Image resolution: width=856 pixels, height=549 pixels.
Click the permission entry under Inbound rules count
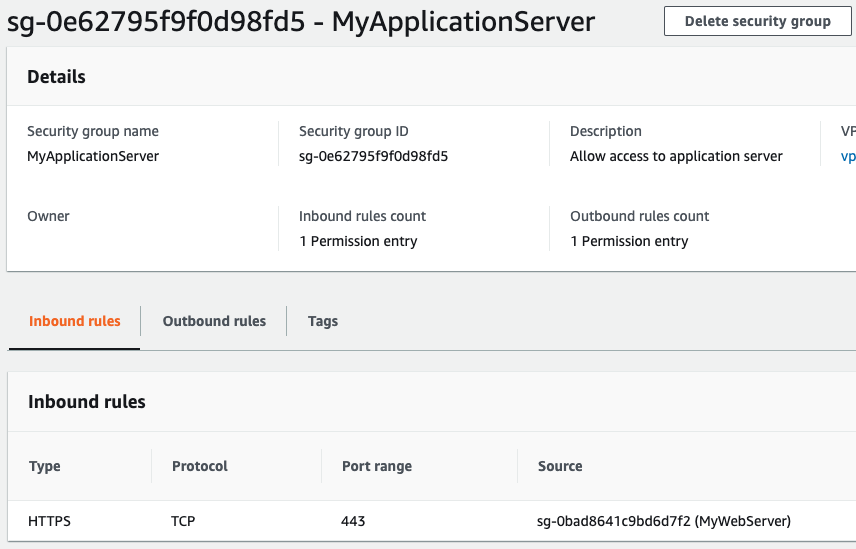click(x=358, y=241)
